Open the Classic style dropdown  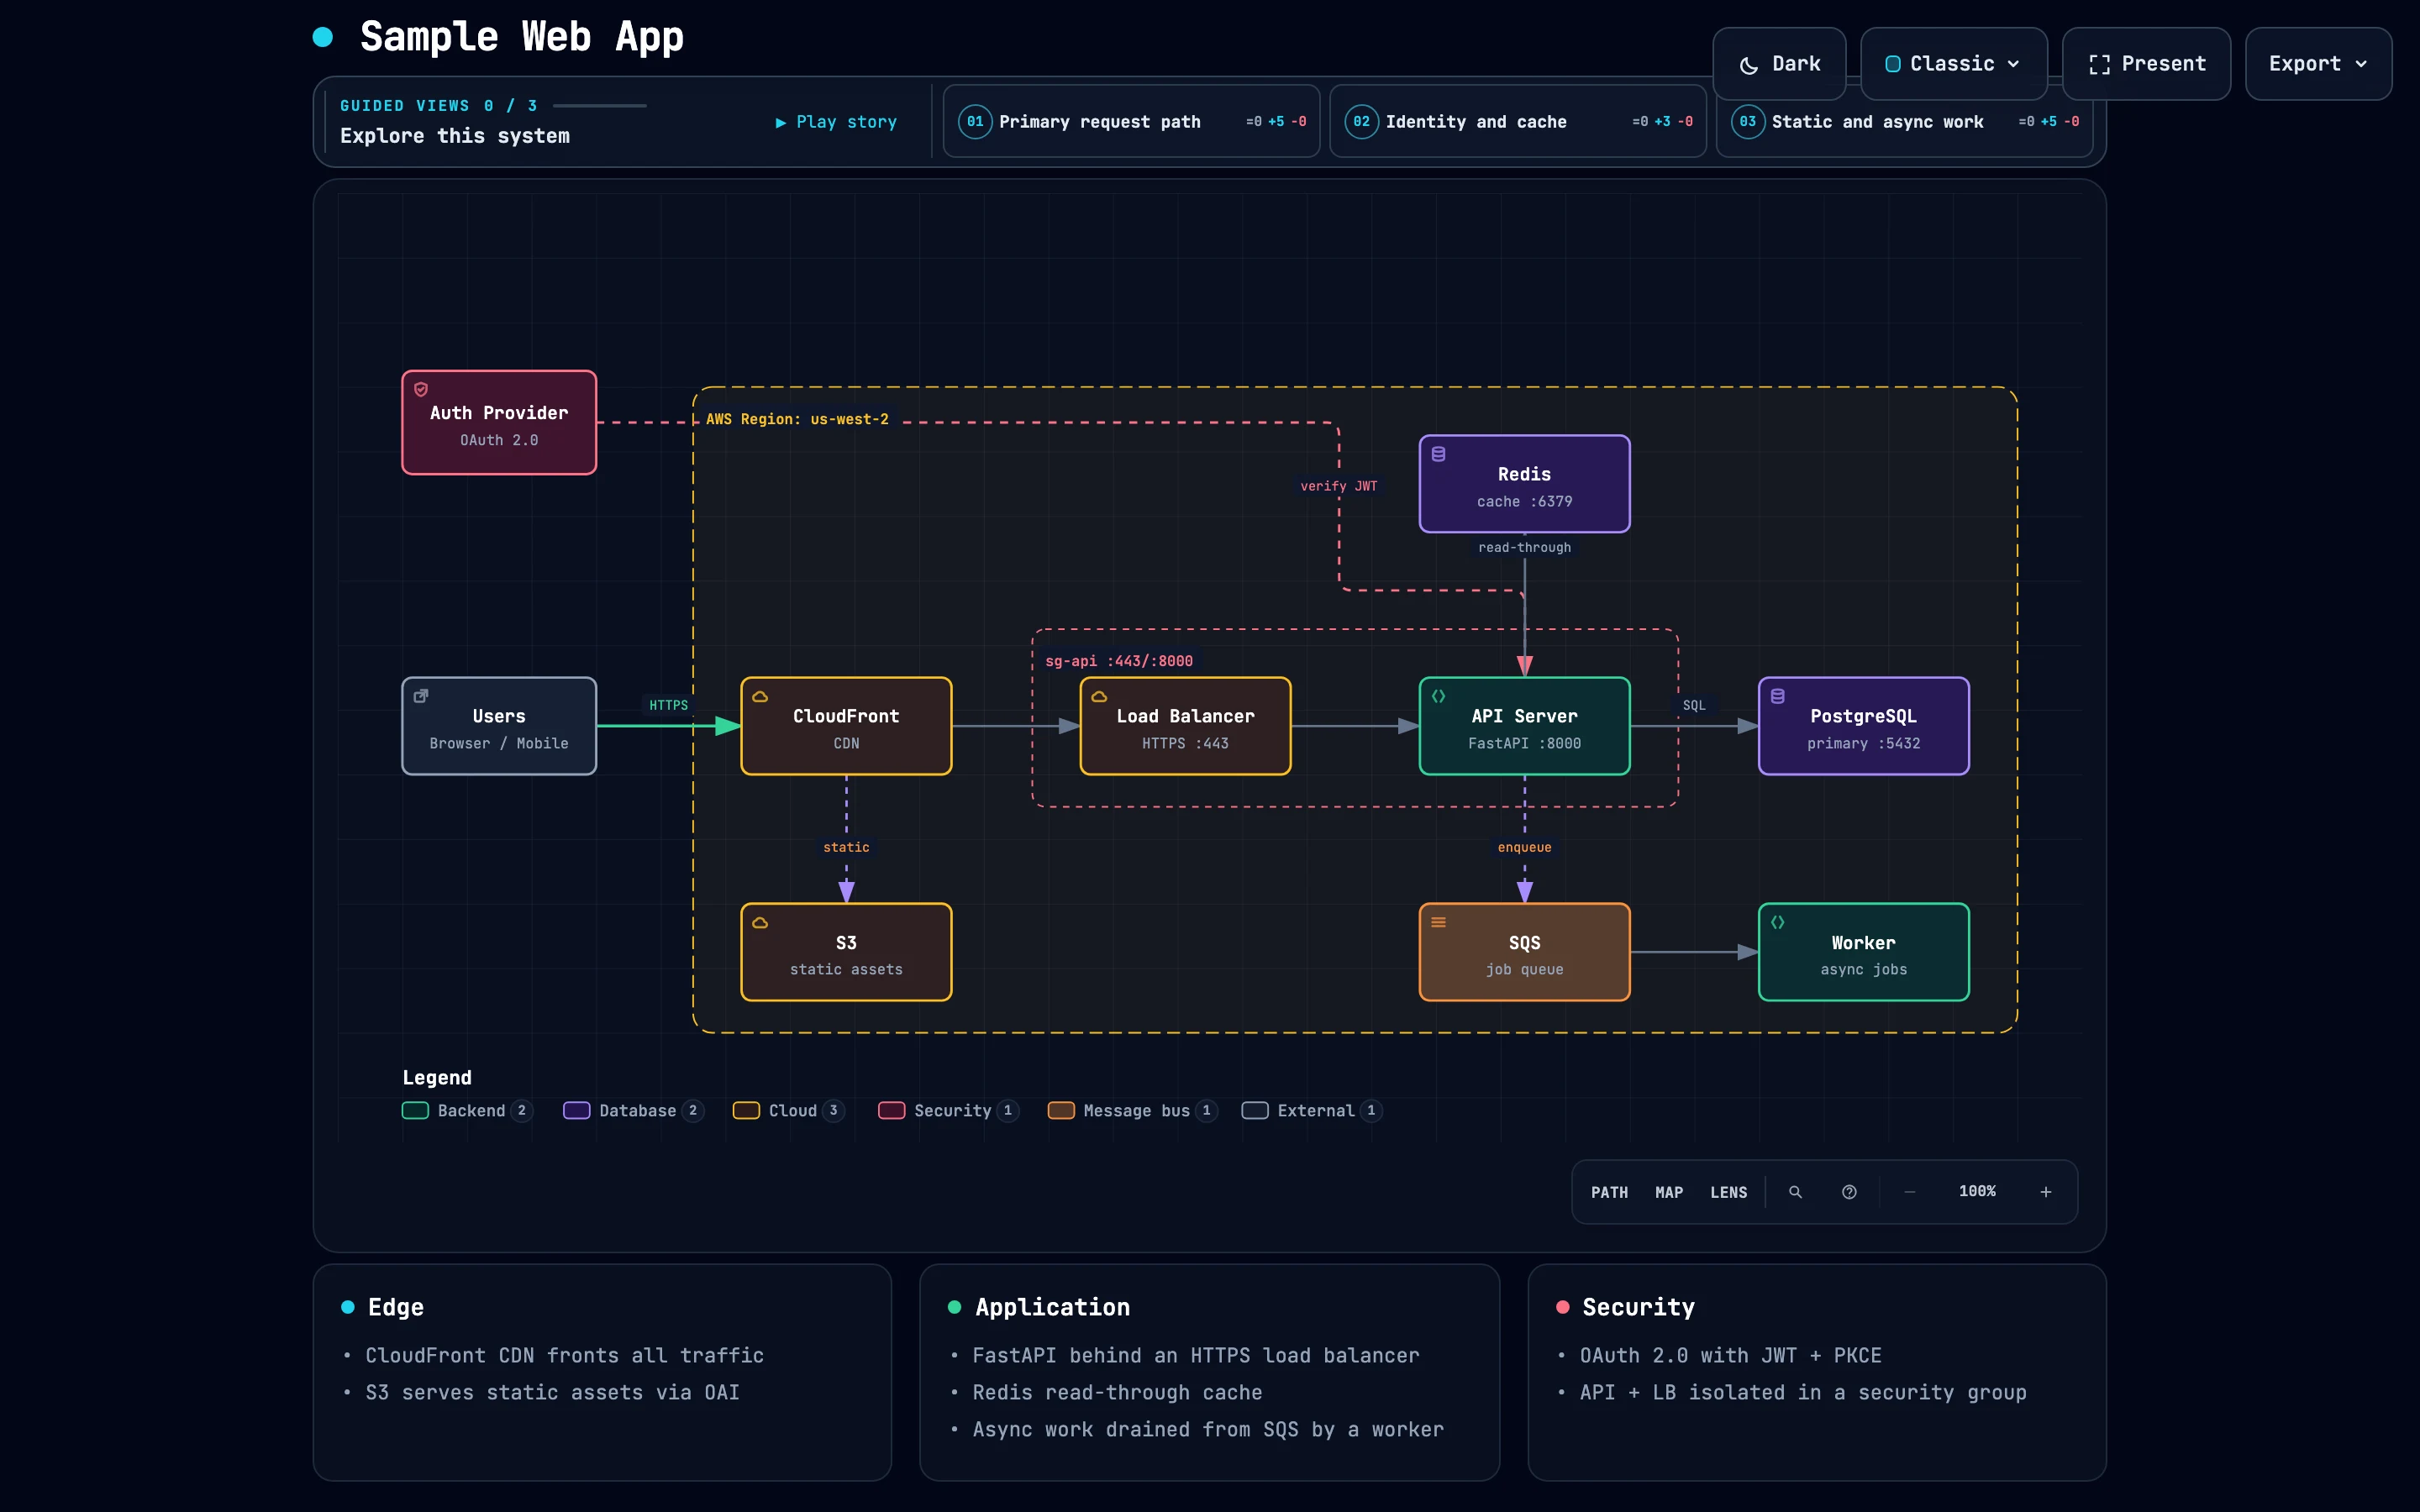click(x=1953, y=64)
